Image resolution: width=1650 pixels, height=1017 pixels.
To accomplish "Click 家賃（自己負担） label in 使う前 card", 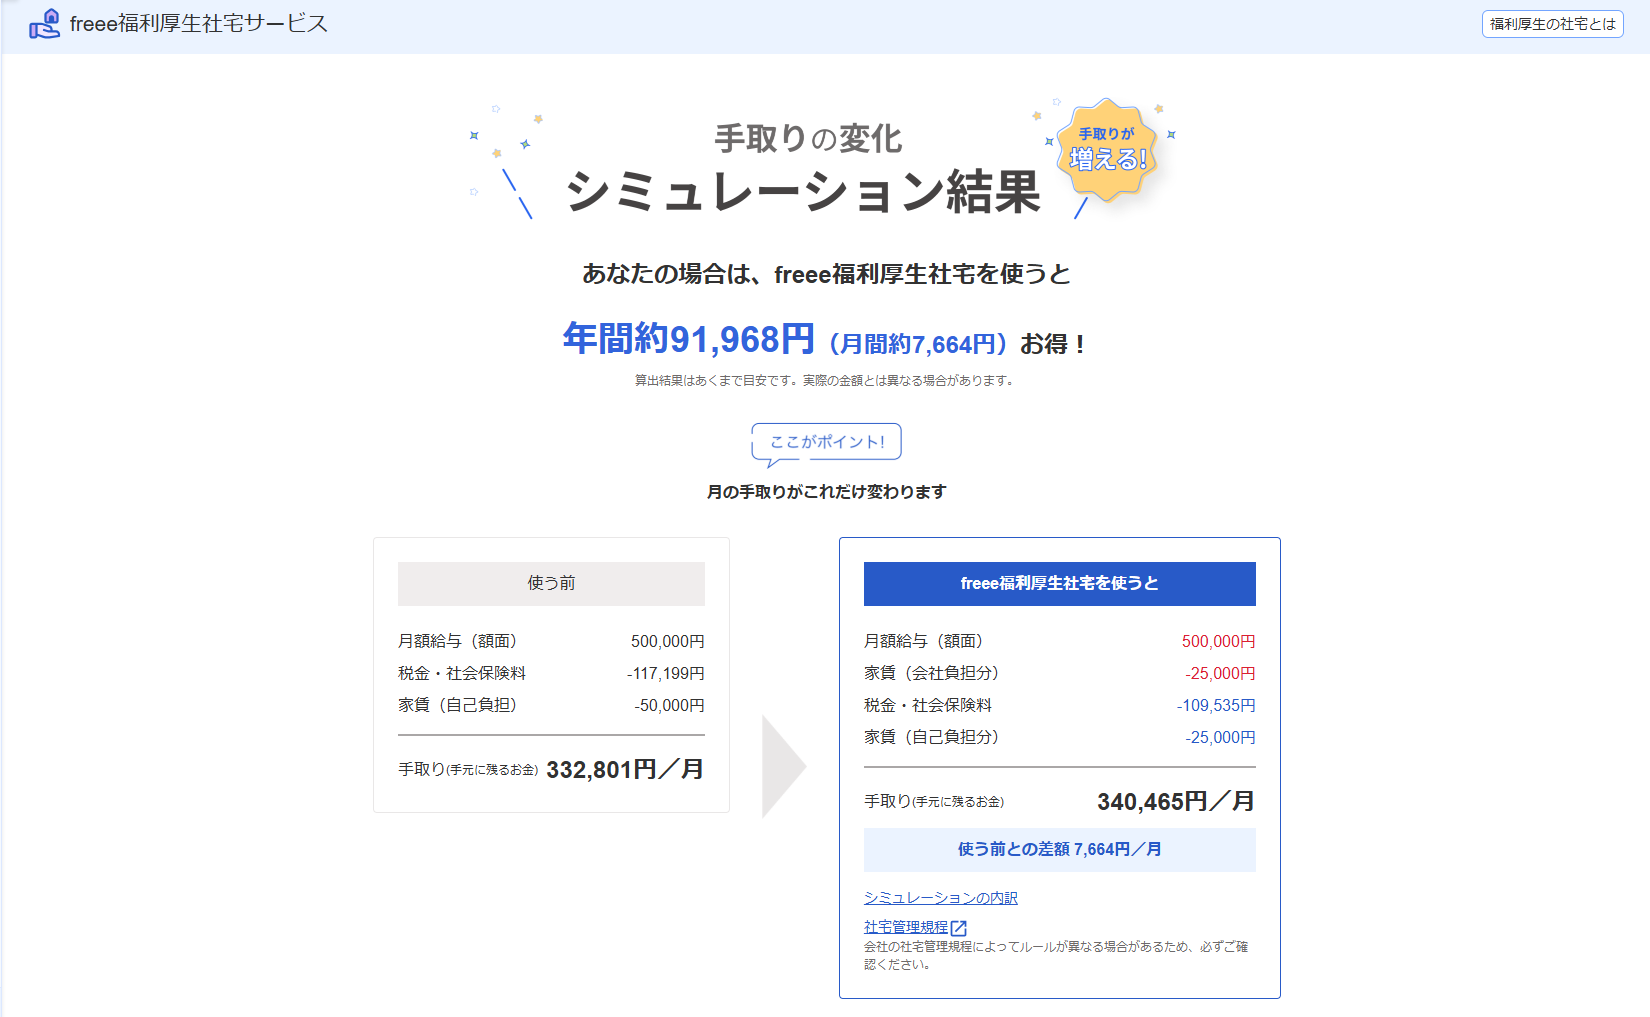I will [461, 706].
